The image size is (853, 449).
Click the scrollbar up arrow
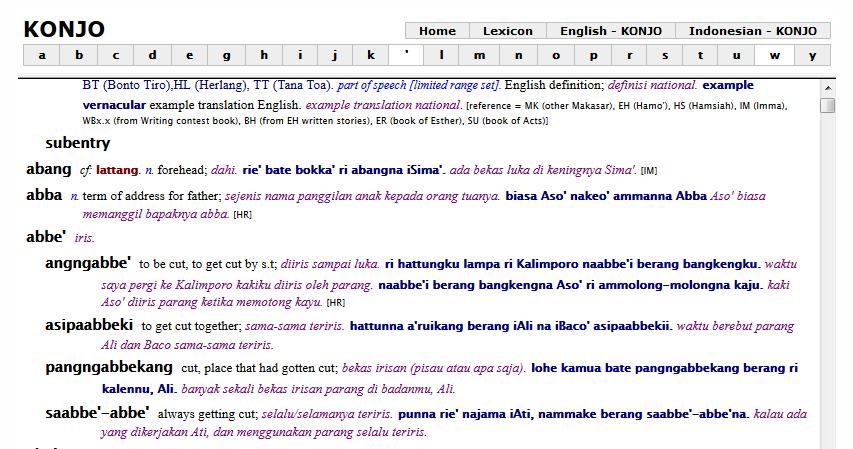point(827,88)
